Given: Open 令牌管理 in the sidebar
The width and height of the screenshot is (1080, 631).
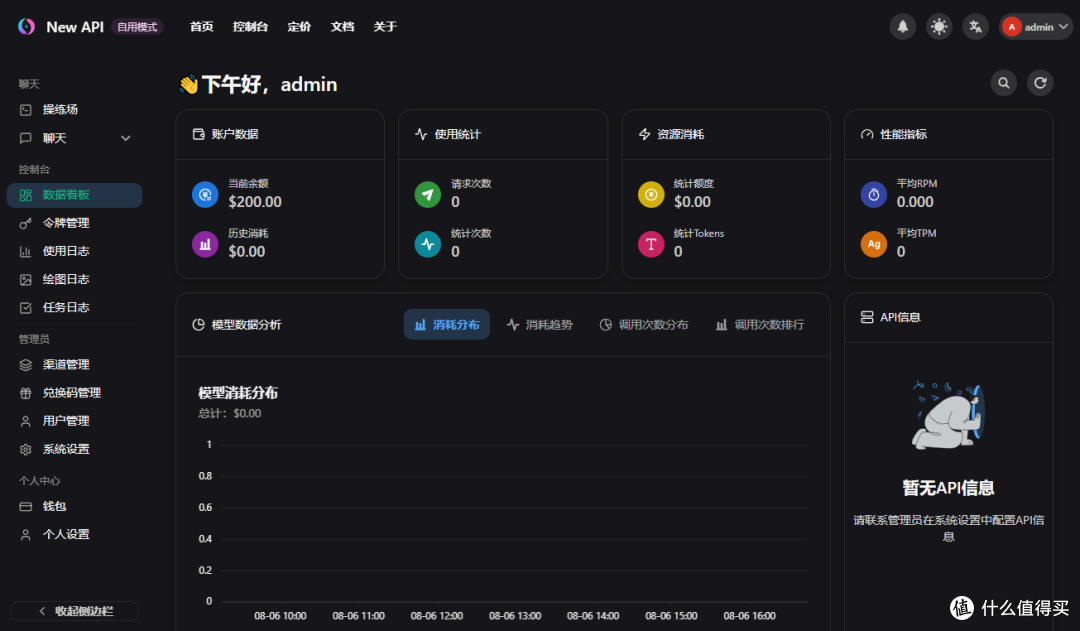Looking at the screenshot, I should coord(74,223).
